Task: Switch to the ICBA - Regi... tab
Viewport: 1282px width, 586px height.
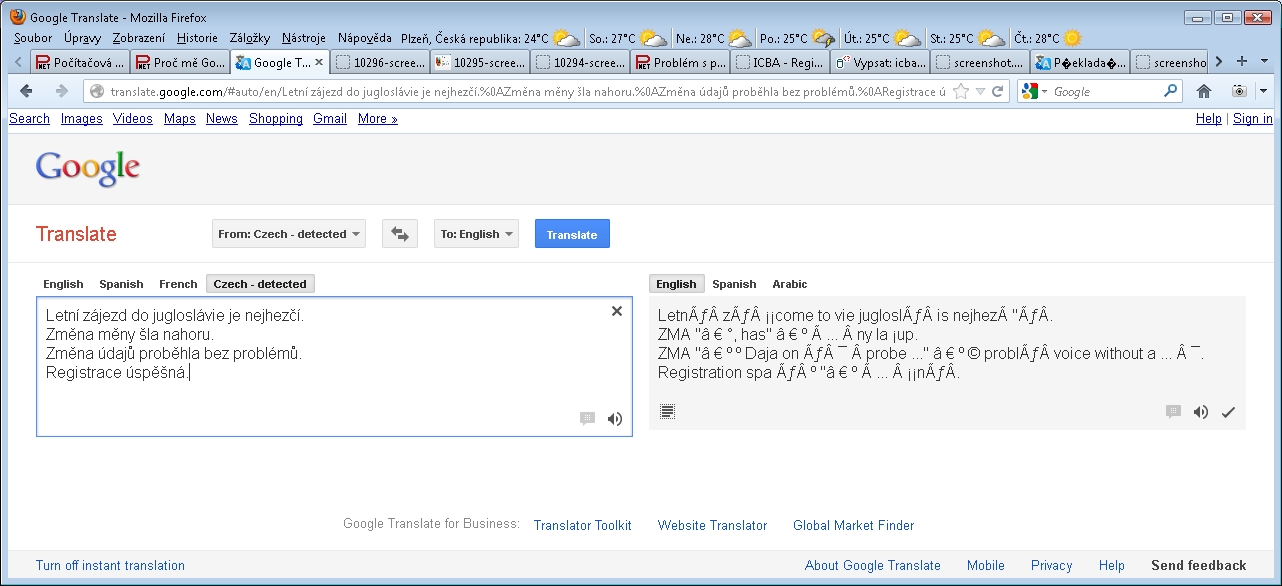Action: click(x=780, y=62)
